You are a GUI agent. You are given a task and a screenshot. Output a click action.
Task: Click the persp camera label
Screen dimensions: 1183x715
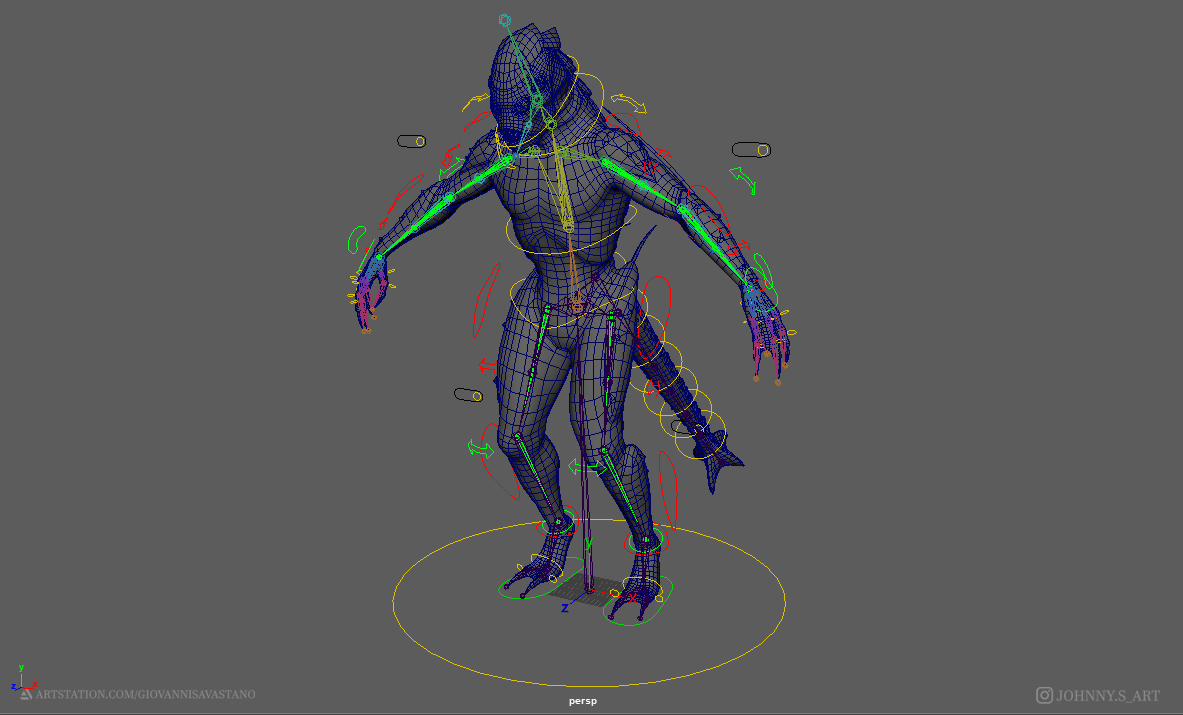click(x=582, y=701)
